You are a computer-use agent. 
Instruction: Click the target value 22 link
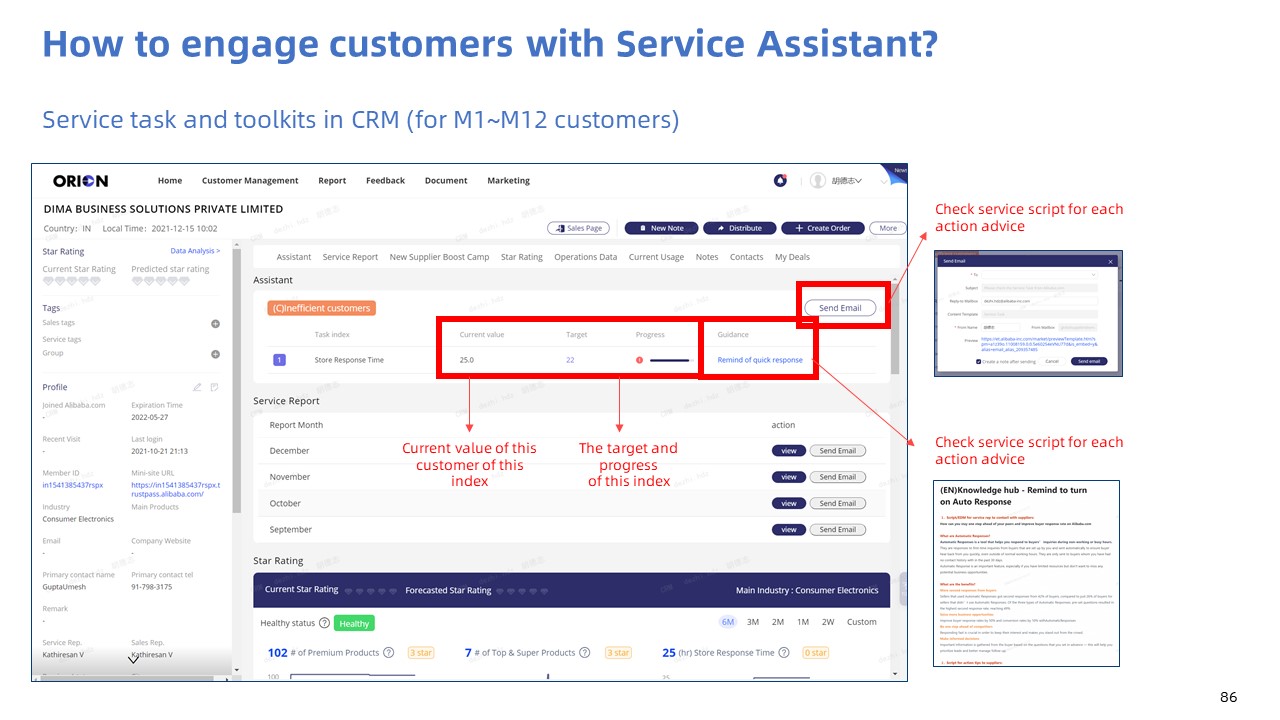pos(570,360)
